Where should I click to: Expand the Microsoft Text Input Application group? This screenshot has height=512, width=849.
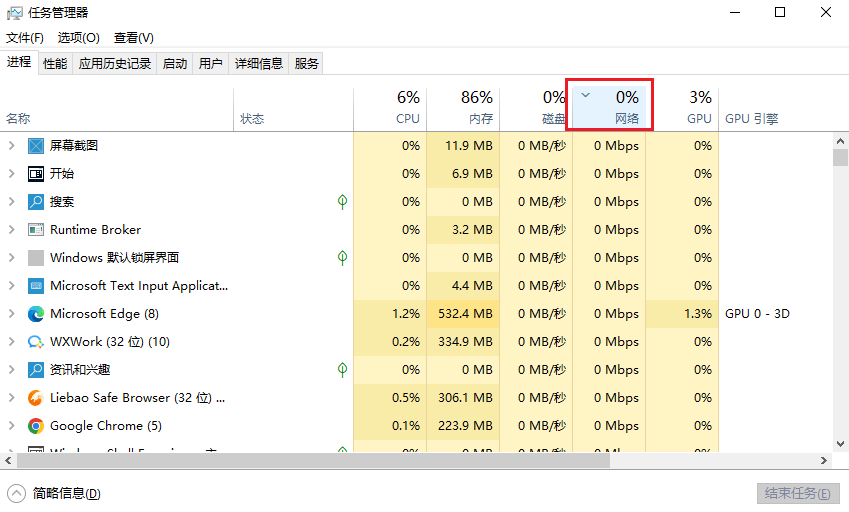click(11, 286)
